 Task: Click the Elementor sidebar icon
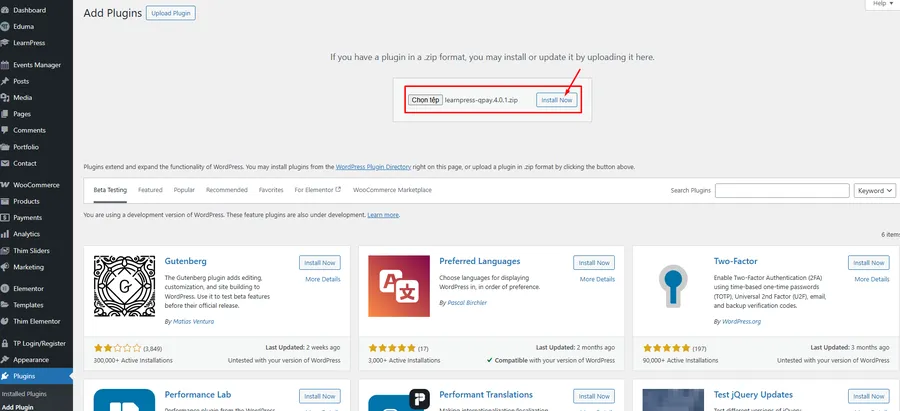6,289
